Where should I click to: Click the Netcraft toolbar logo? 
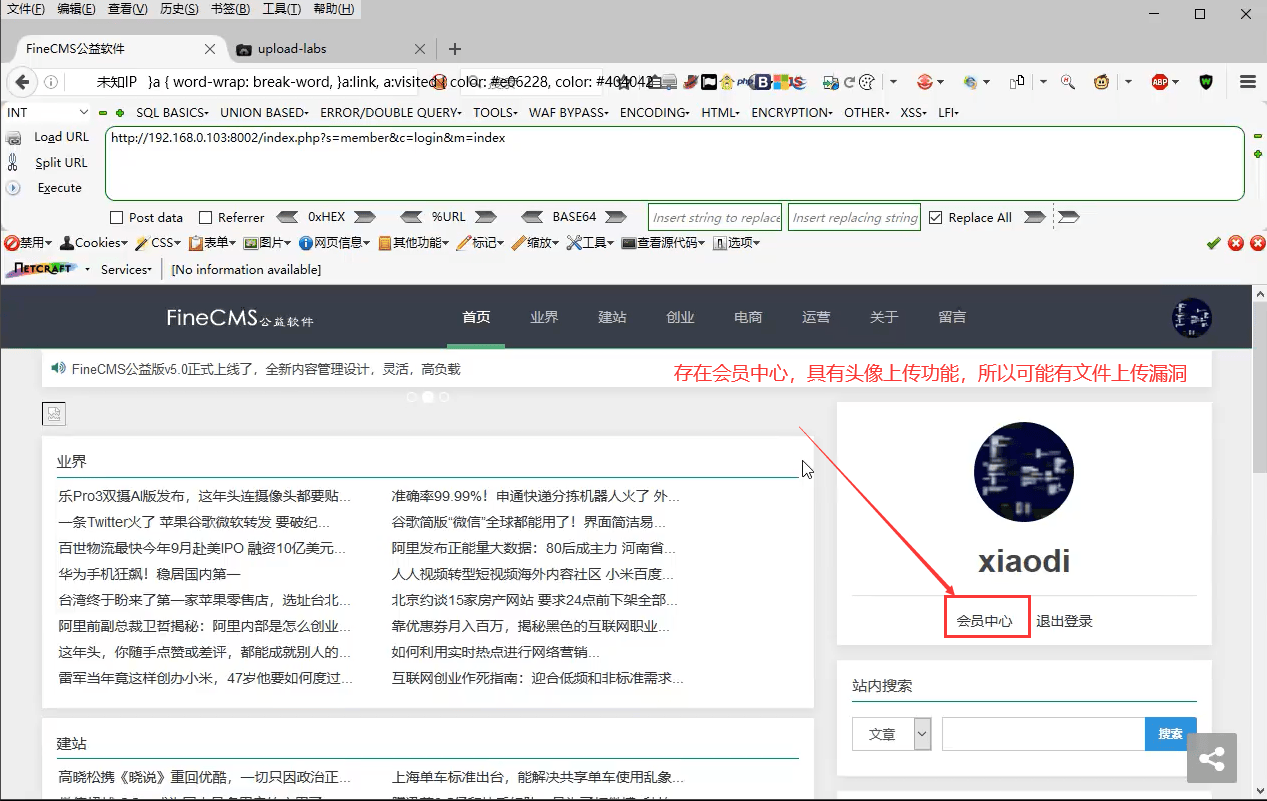(41, 269)
